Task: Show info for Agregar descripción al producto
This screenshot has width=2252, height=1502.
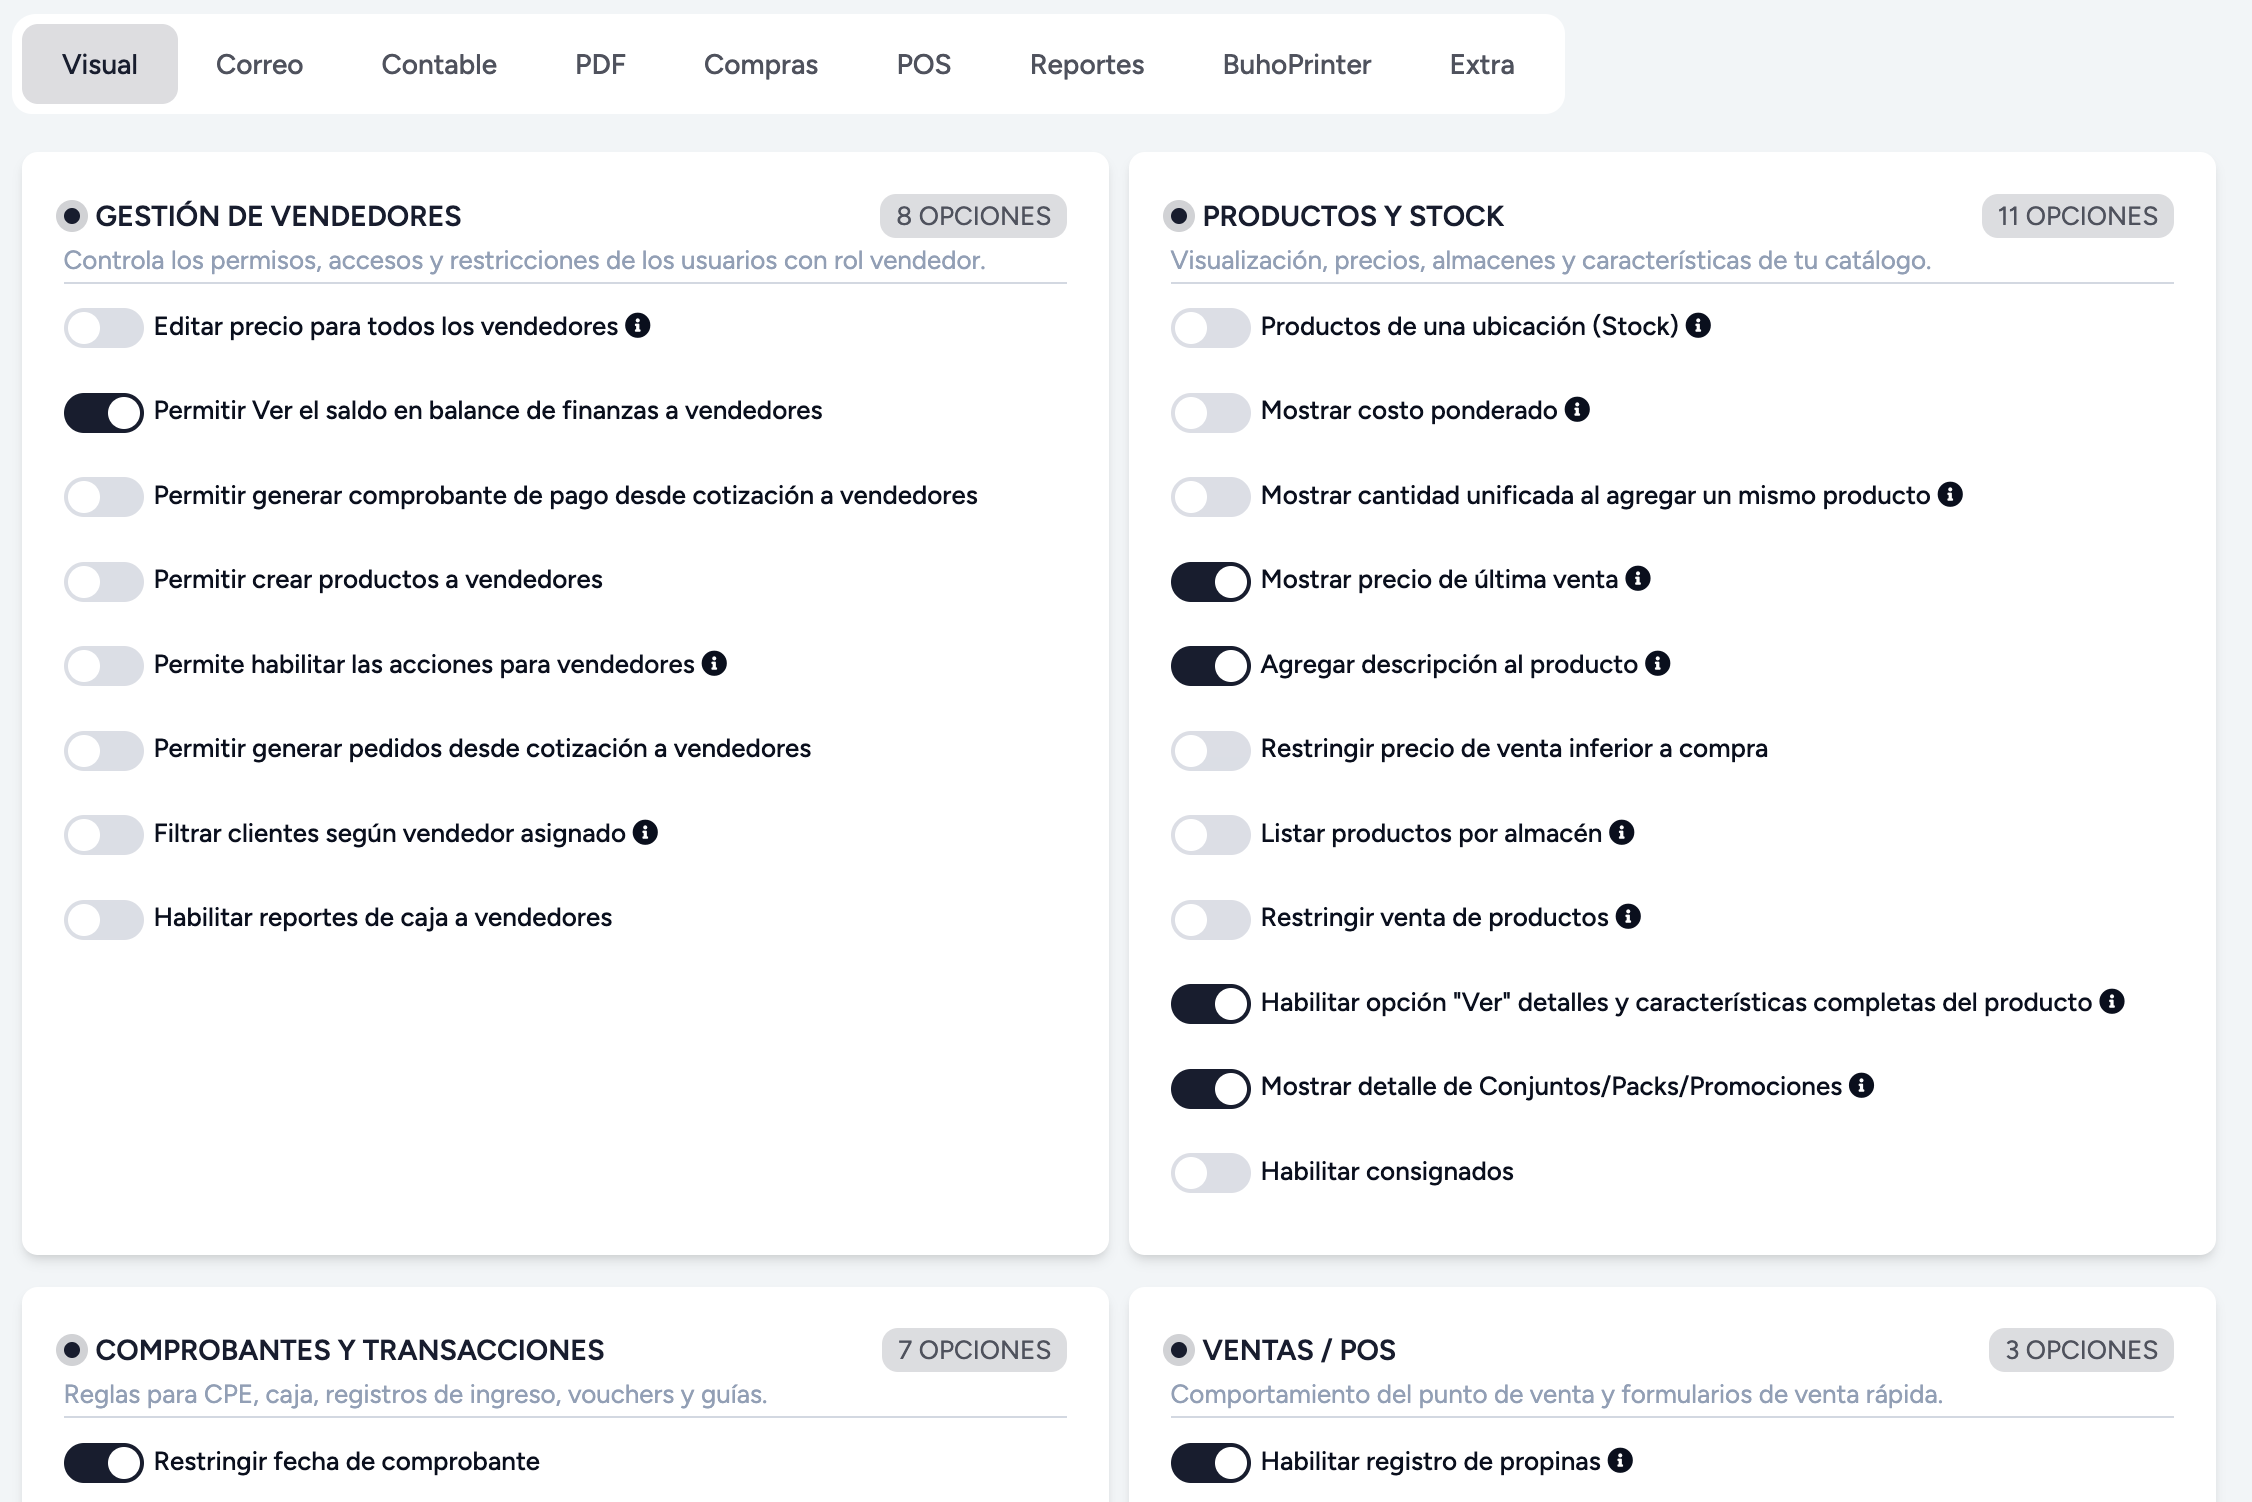Action: 1658,664
